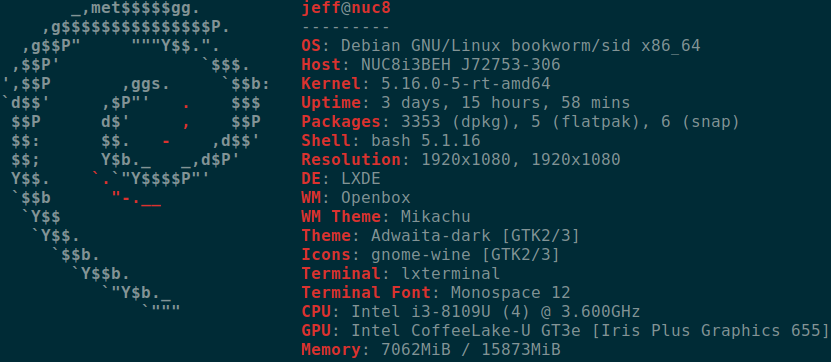Select the Theme line Adwaita-dark
The width and height of the screenshot is (831, 362).
click(x=441, y=236)
